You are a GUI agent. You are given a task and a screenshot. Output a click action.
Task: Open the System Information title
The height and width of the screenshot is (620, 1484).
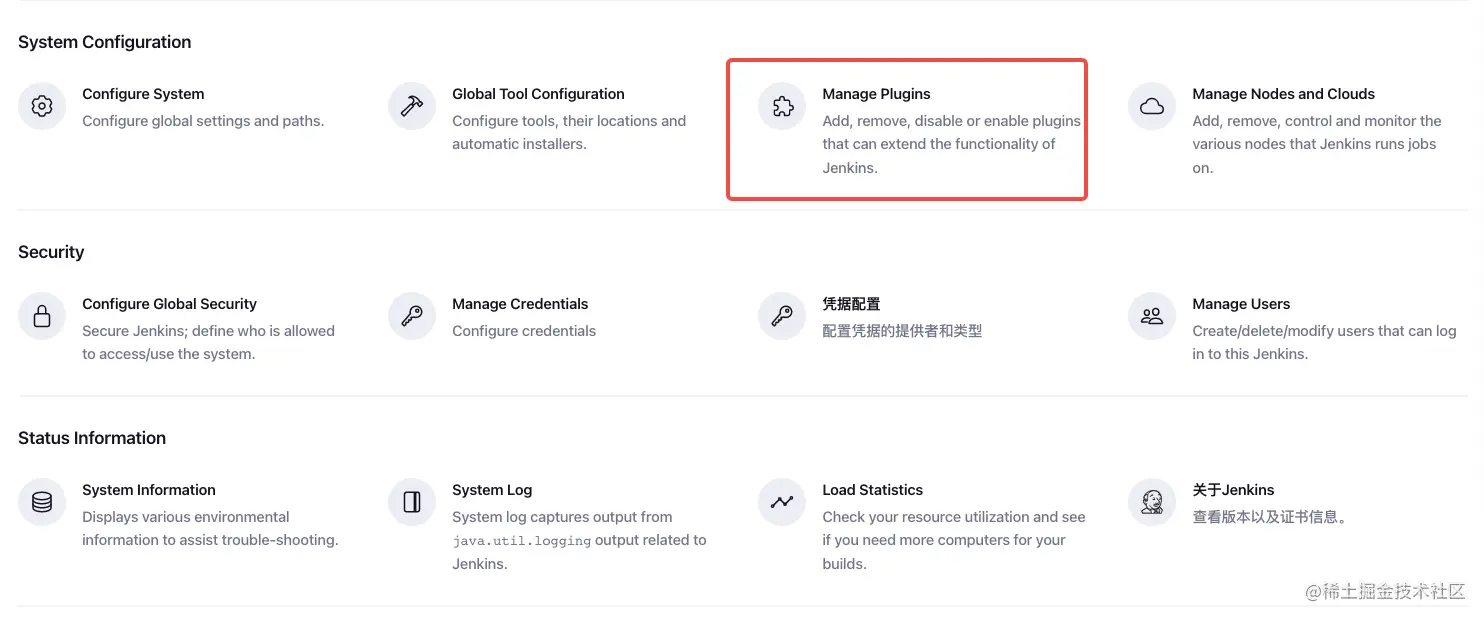[149, 490]
